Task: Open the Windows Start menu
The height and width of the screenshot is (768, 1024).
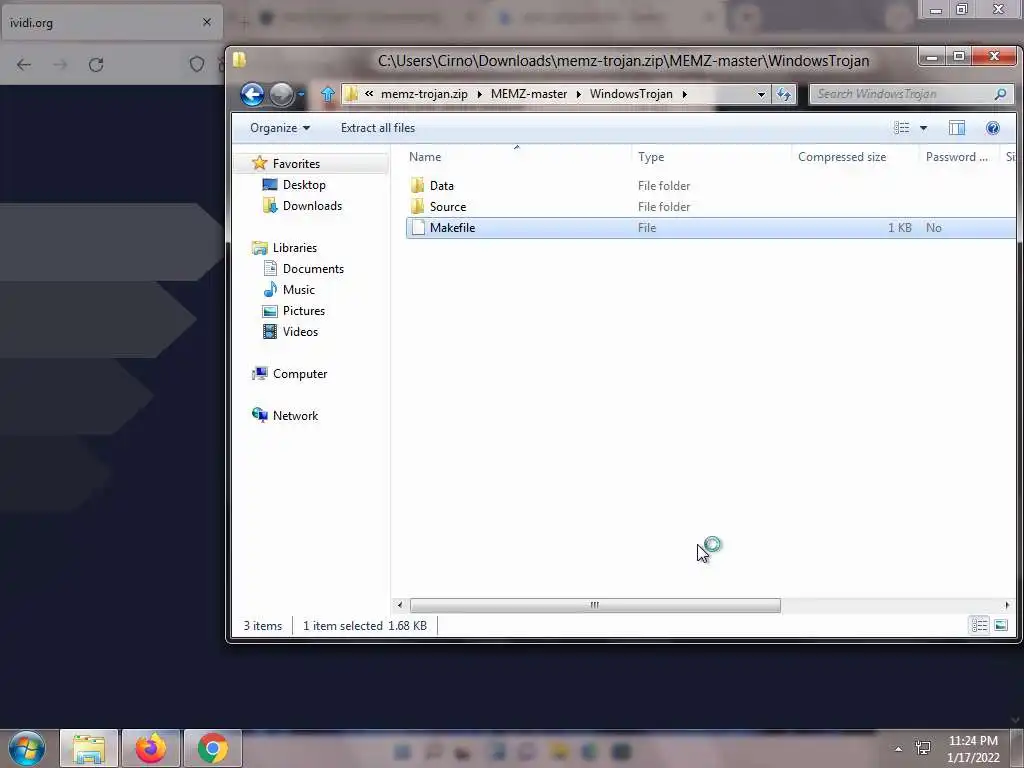Action: coord(26,748)
